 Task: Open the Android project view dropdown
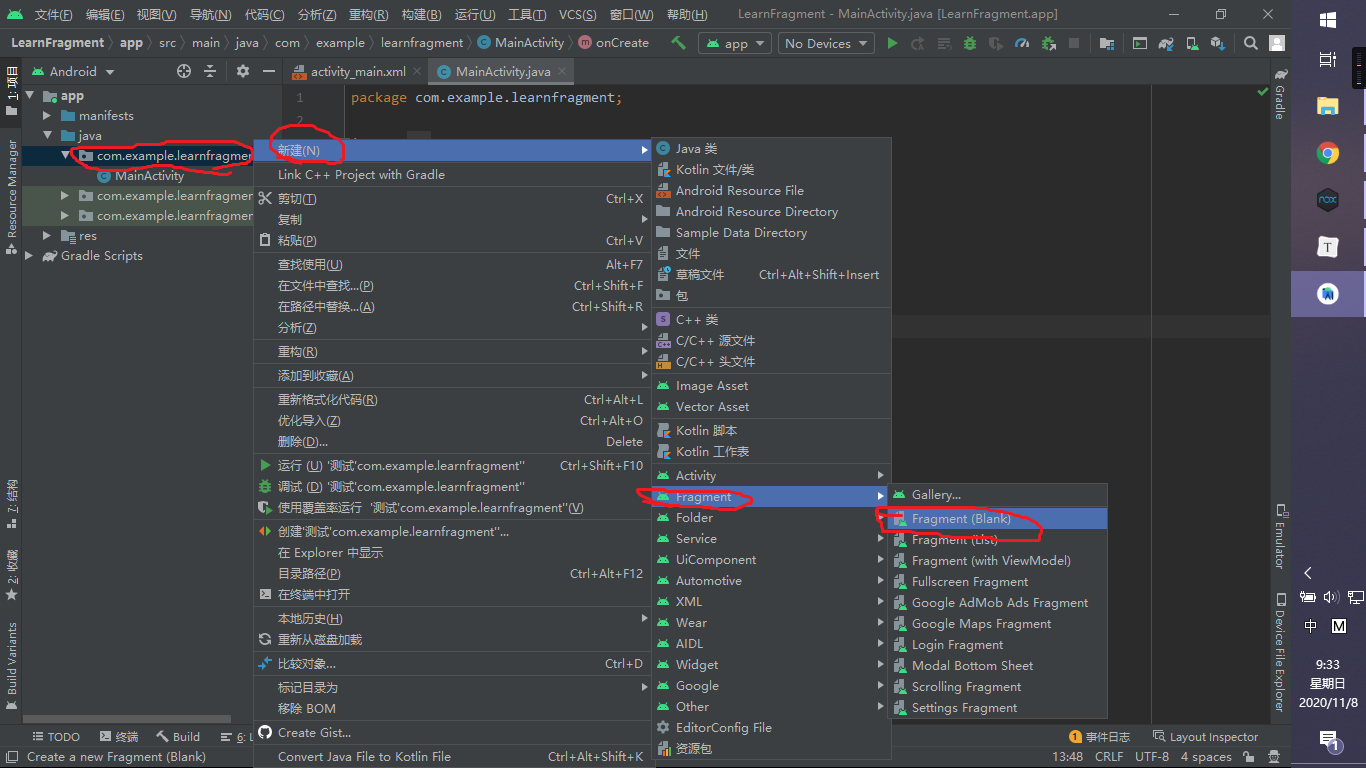coord(73,71)
